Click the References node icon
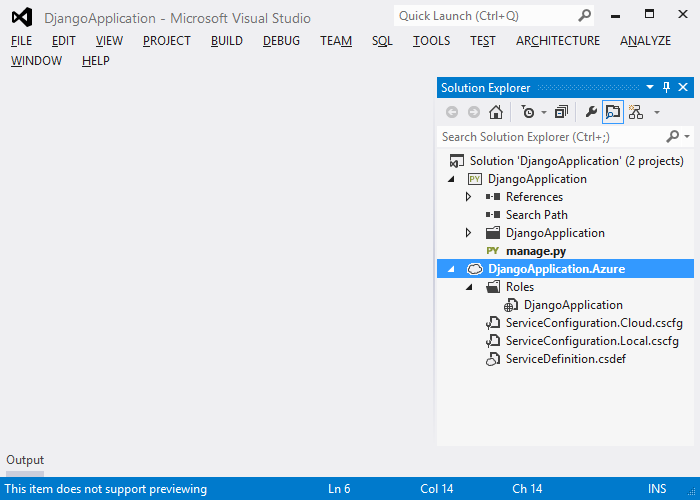Screen dimensions: 700x500 coord(493,197)
